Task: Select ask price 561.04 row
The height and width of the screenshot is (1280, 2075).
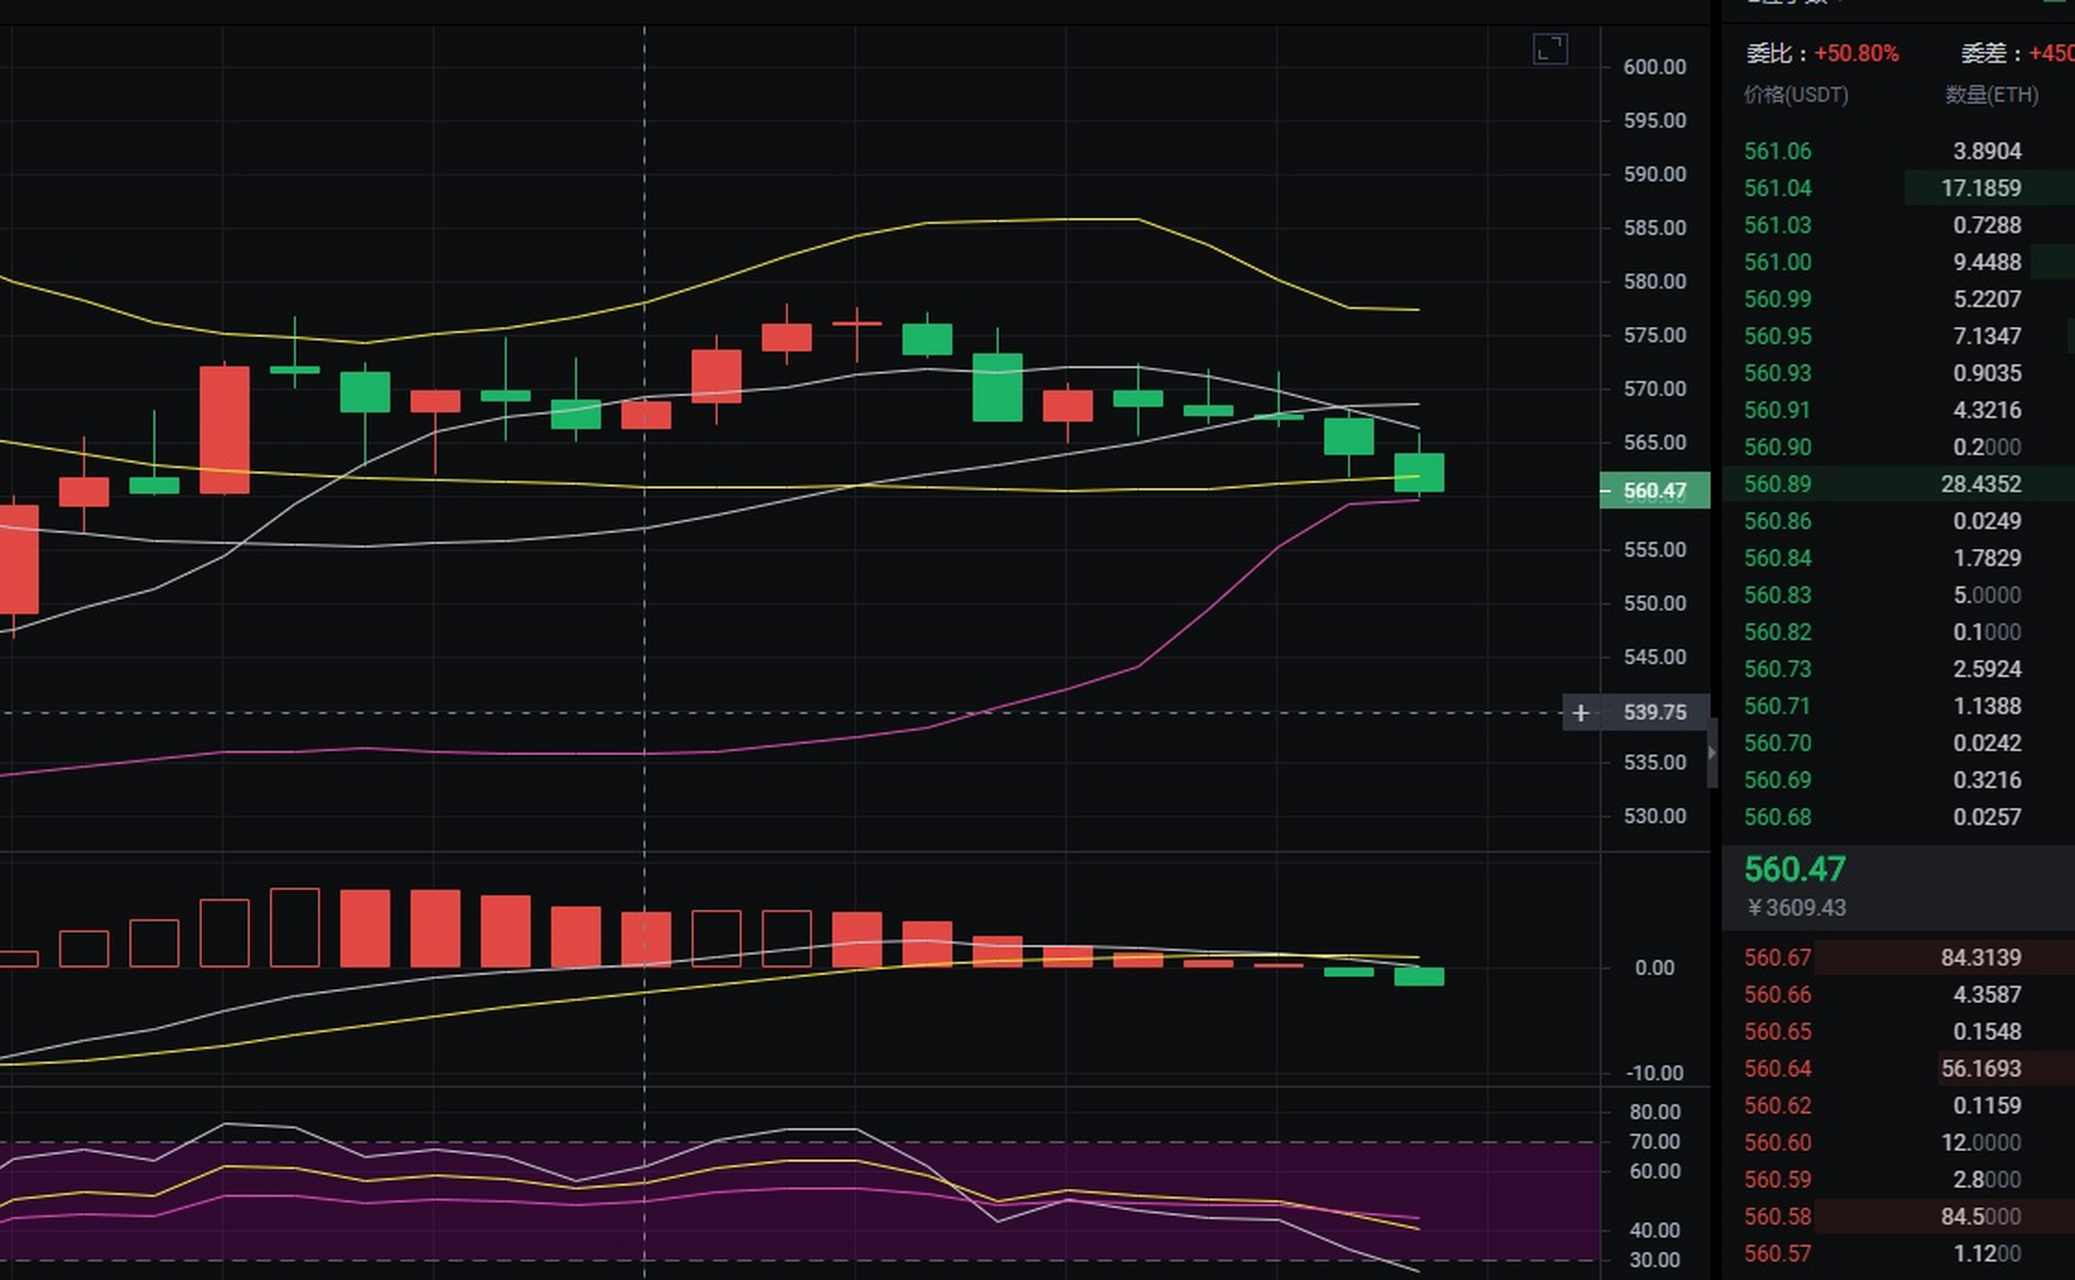Action: click(1898, 188)
